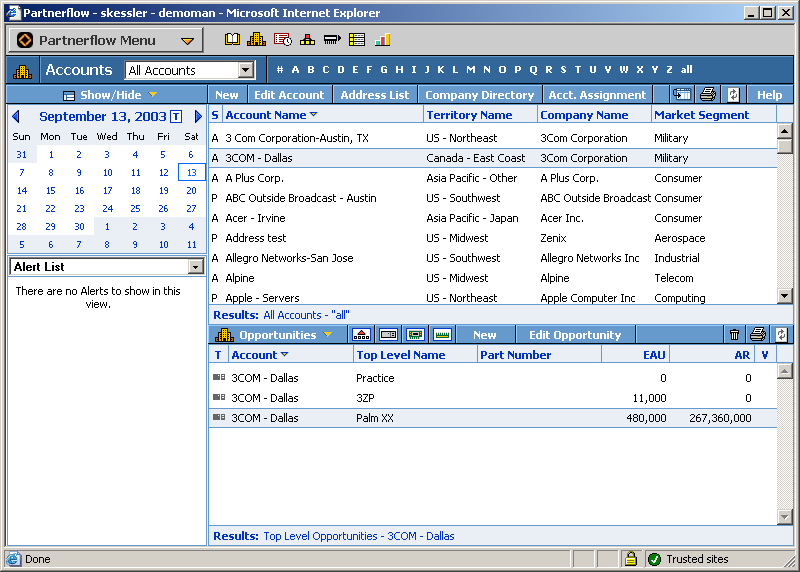
Task: Expand the Show/Hide menu
Action: pyautogui.click(x=110, y=95)
